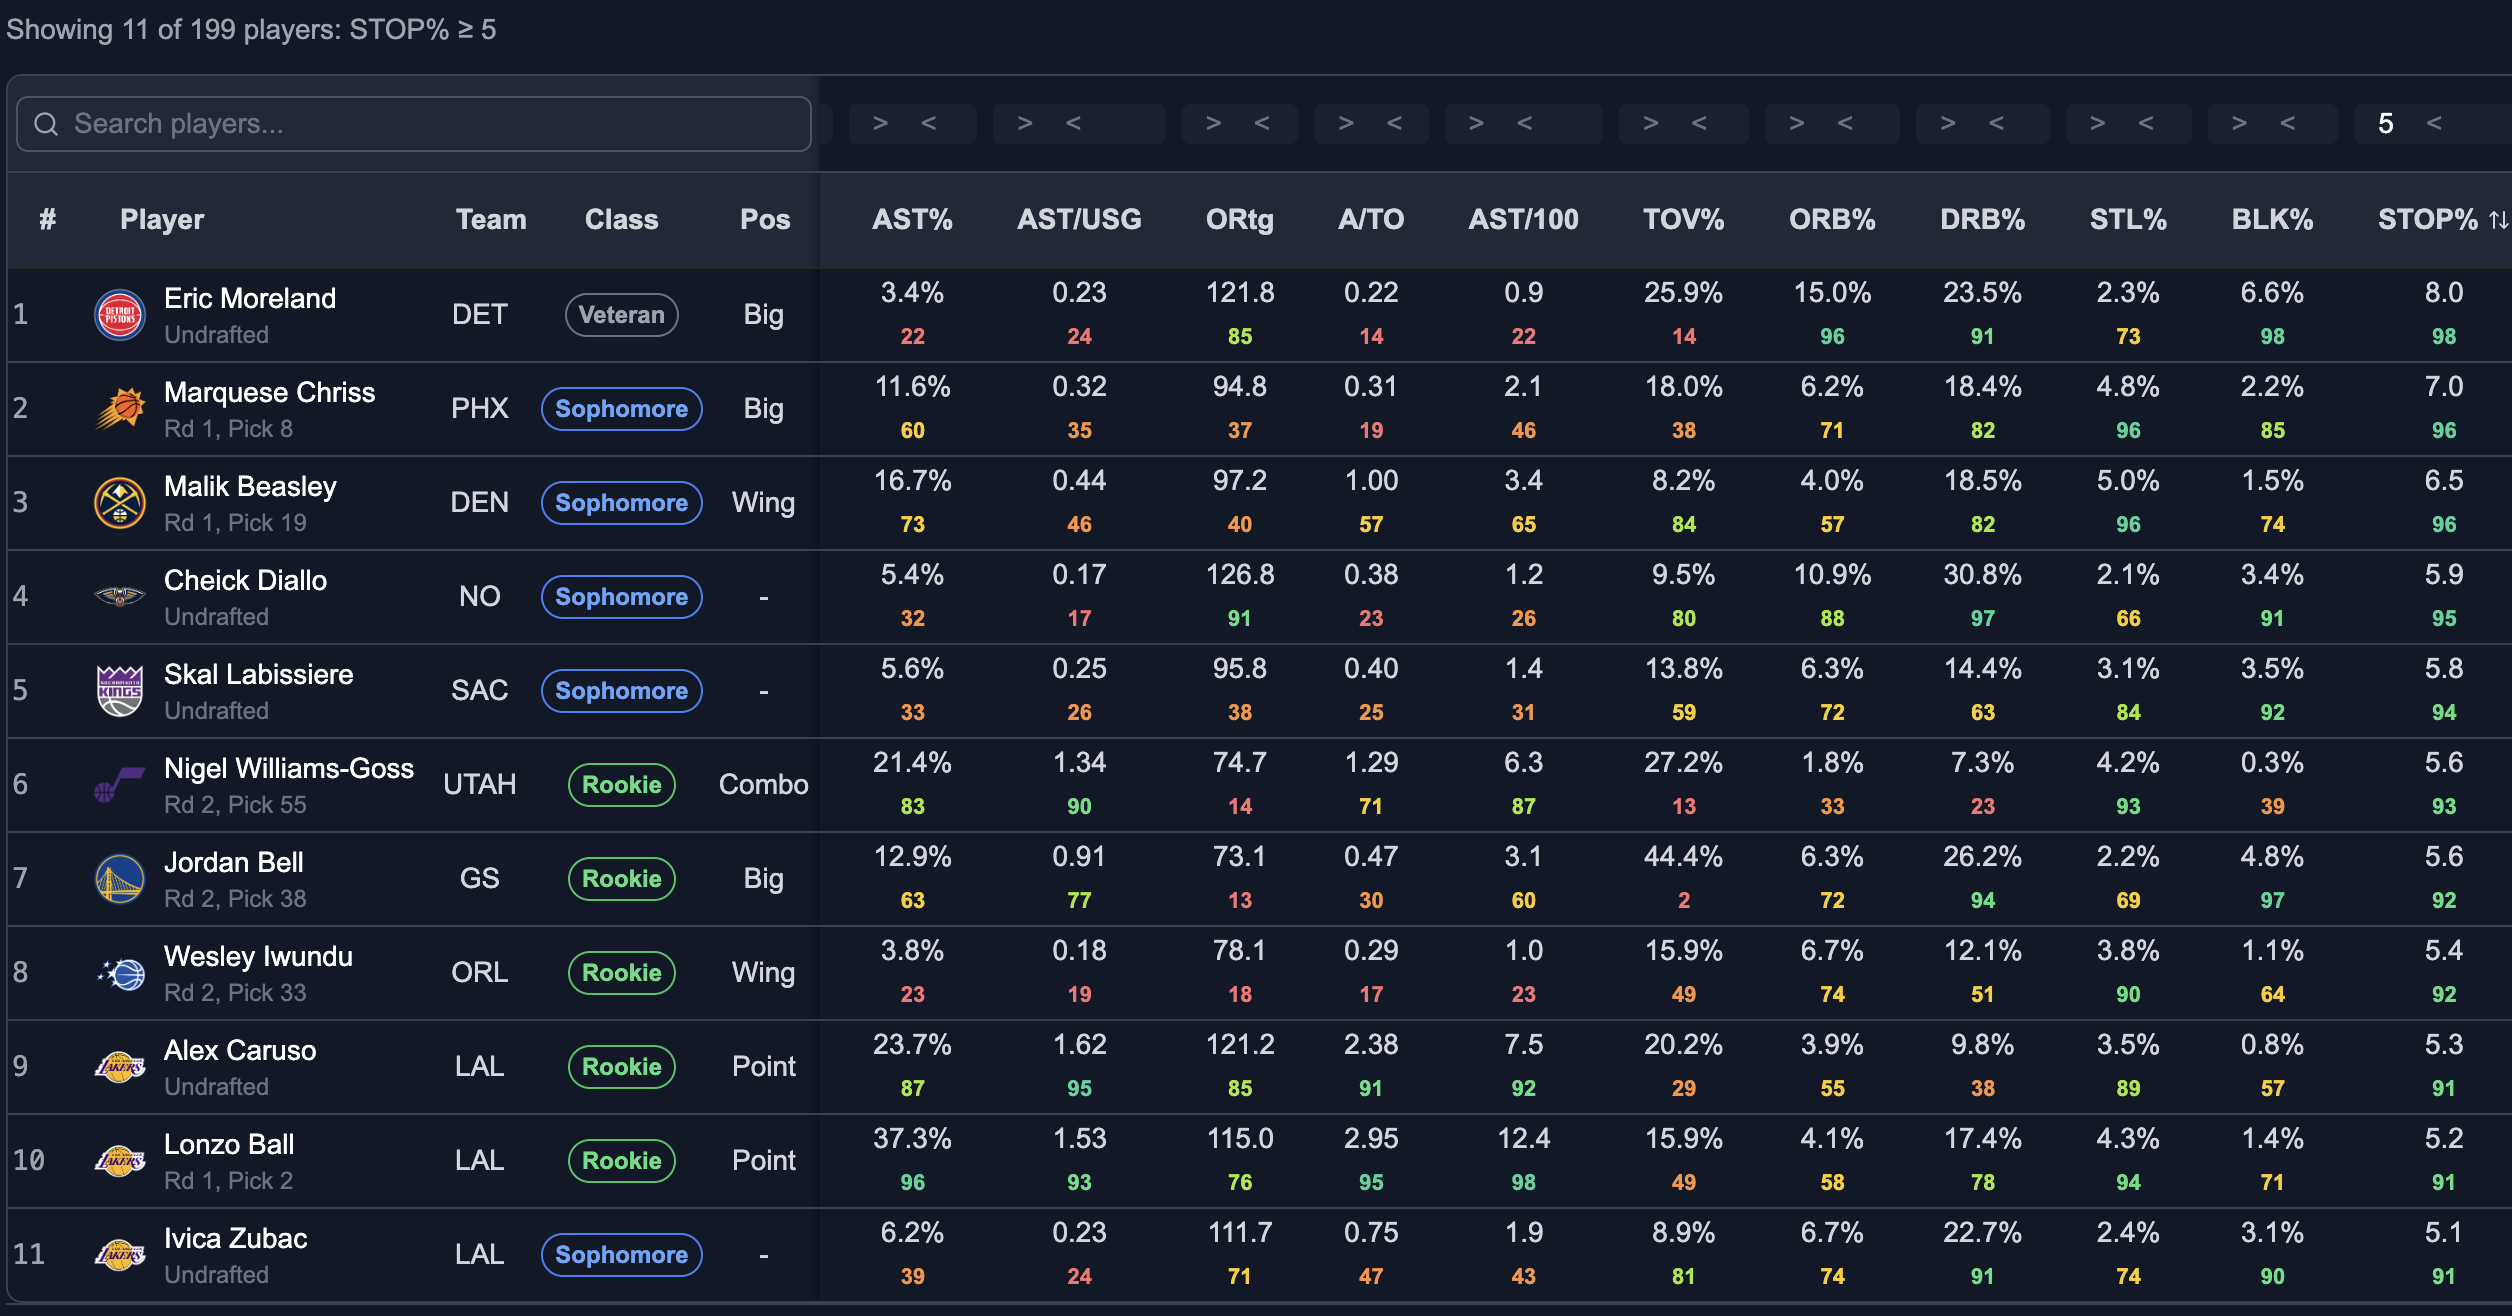Sort by the Class column header

tap(621, 220)
